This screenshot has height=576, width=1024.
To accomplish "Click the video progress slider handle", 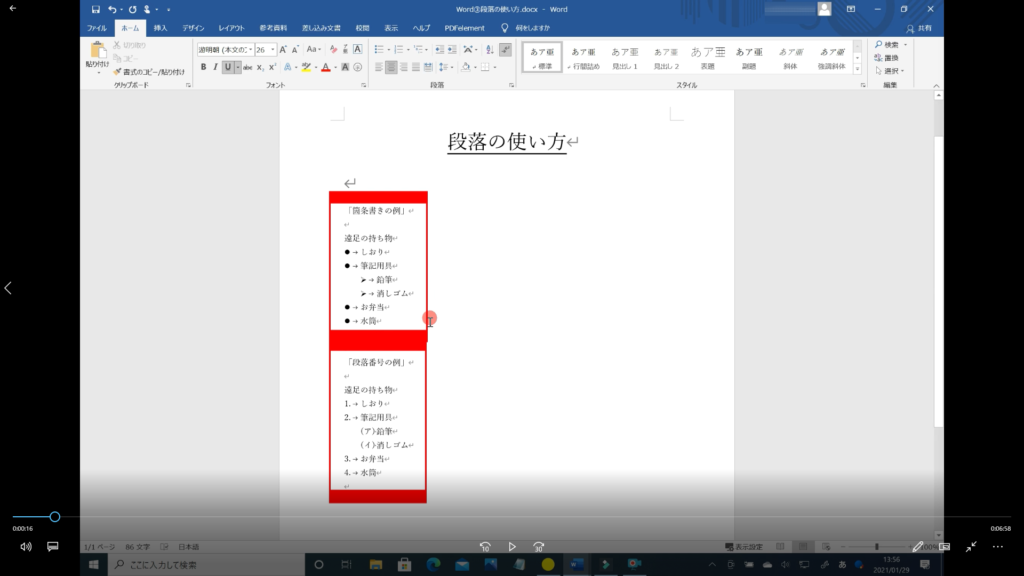I will [55, 517].
